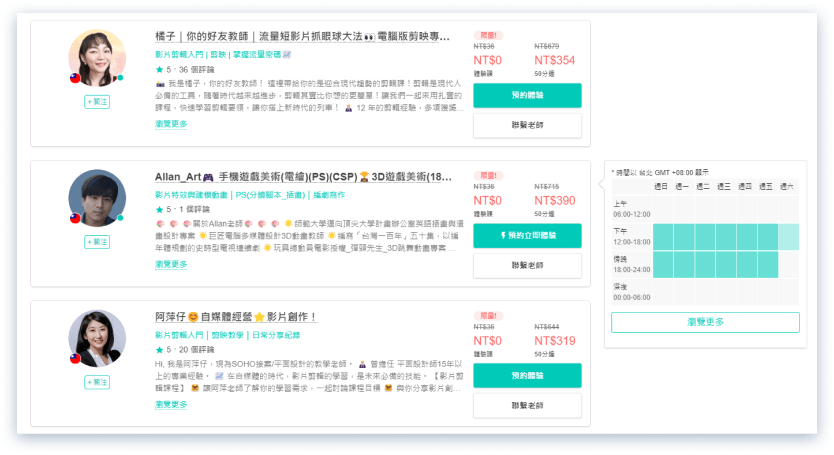
Task: Open the PS(分鏡腳本_插畫) tag link
Action: pyautogui.click(x=270, y=193)
